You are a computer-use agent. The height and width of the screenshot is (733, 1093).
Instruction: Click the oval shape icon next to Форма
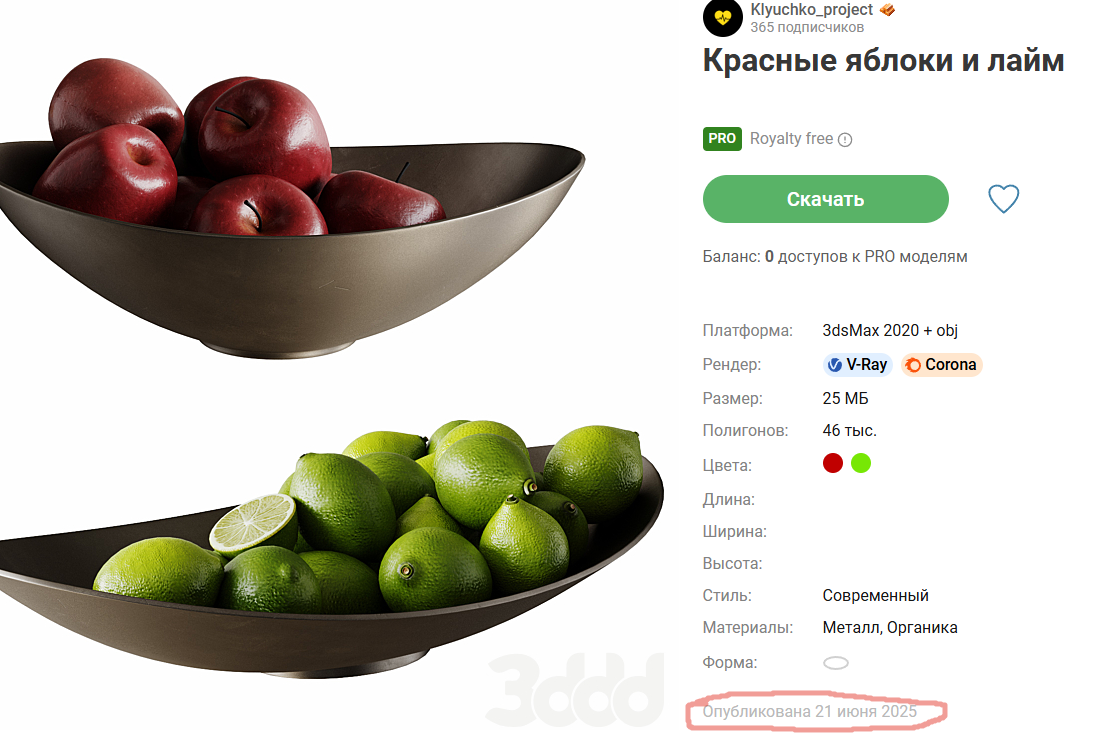(x=835, y=663)
